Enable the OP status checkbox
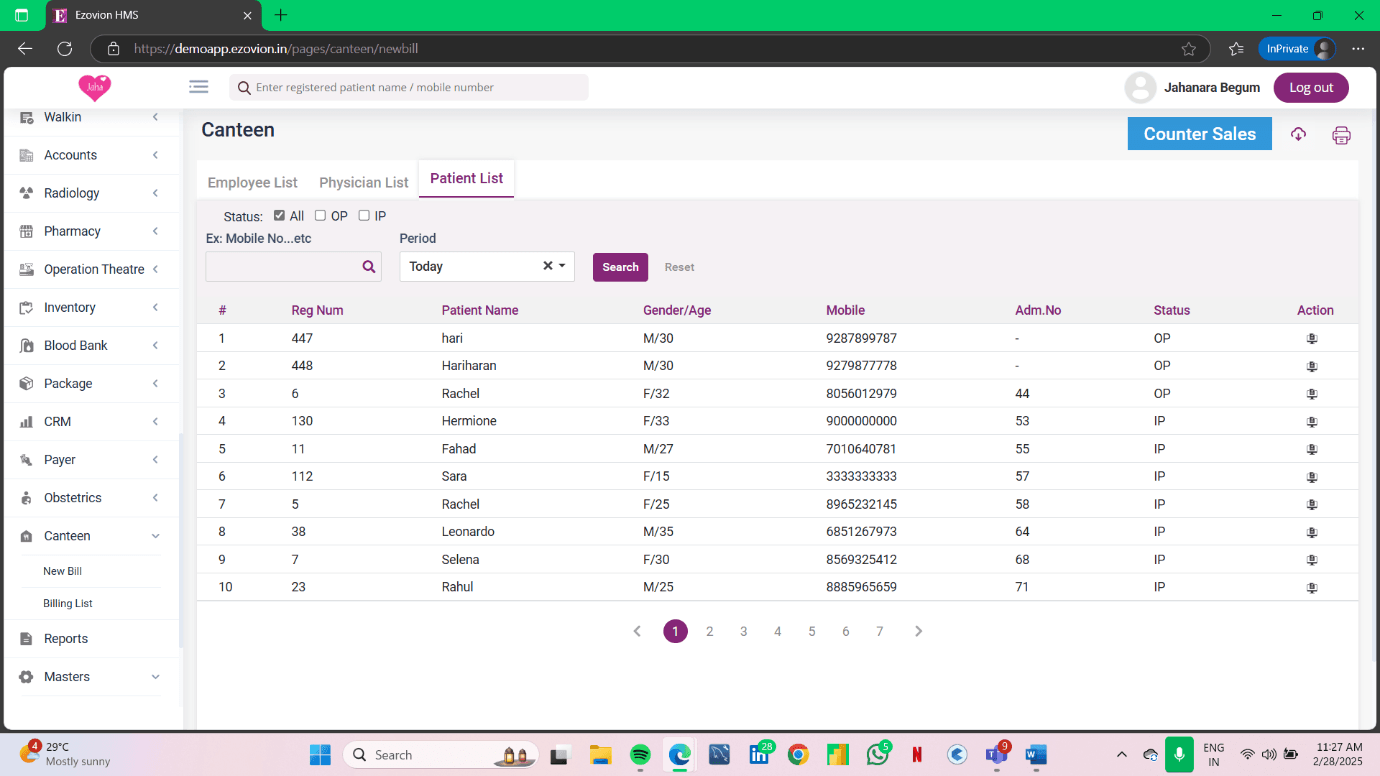 point(321,216)
